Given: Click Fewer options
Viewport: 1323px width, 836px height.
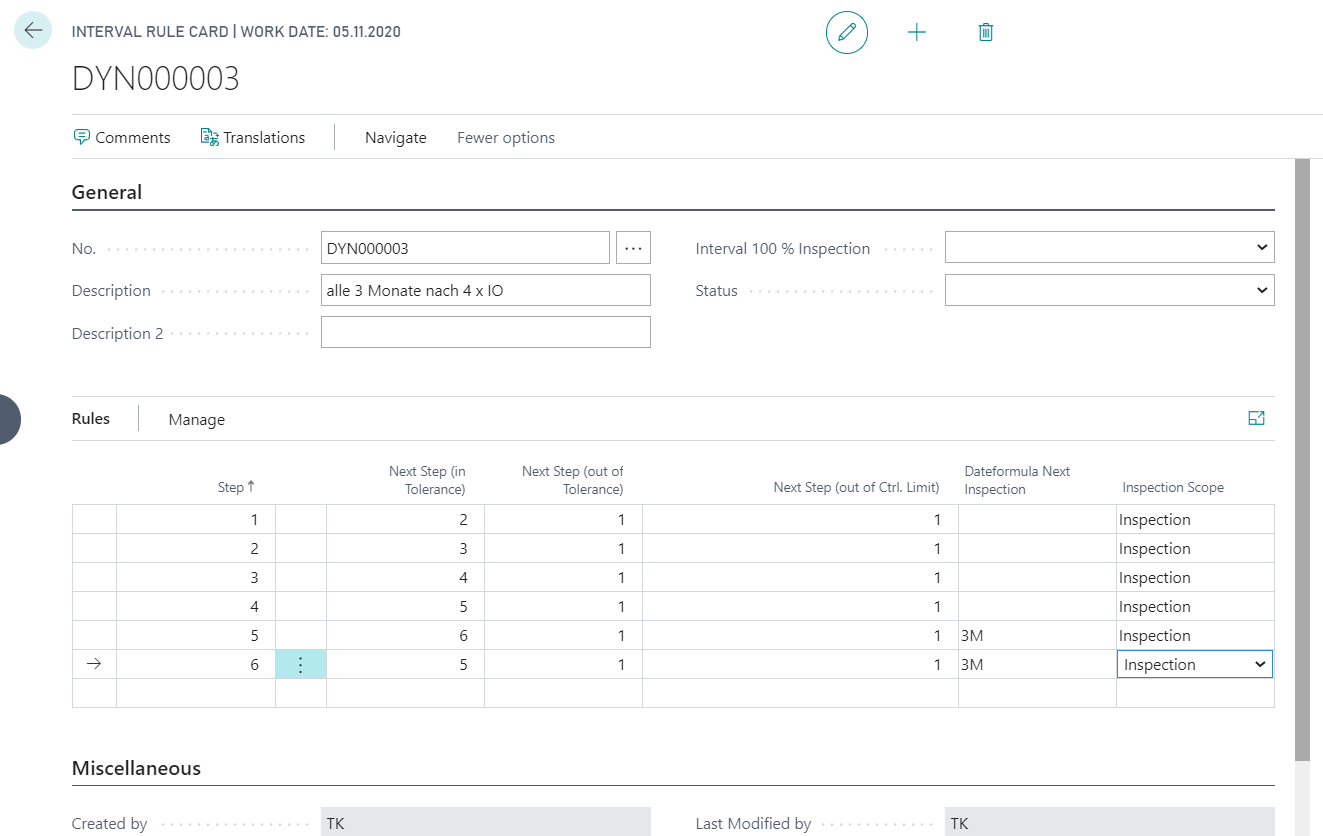Looking at the screenshot, I should click(506, 138).
